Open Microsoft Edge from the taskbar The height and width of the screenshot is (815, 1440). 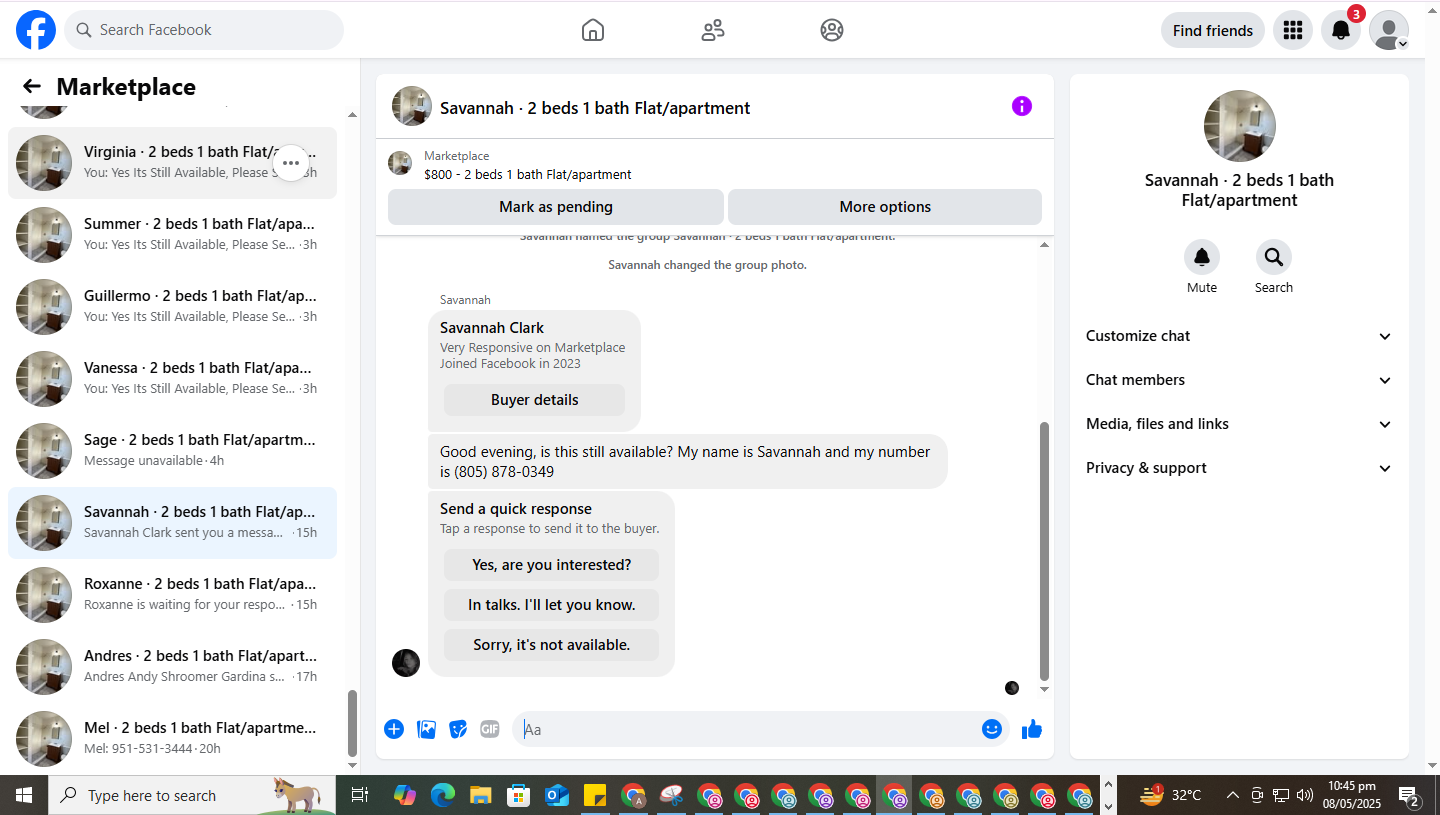(x=442, y=795)
